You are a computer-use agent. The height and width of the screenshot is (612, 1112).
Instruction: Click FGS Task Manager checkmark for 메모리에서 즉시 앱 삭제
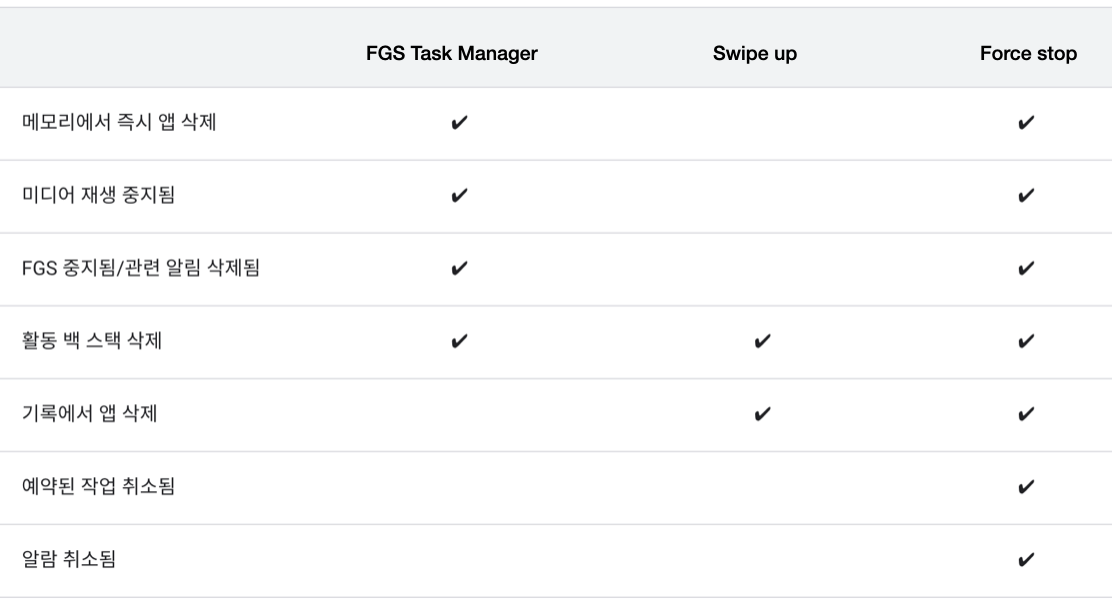pos(460,123)
